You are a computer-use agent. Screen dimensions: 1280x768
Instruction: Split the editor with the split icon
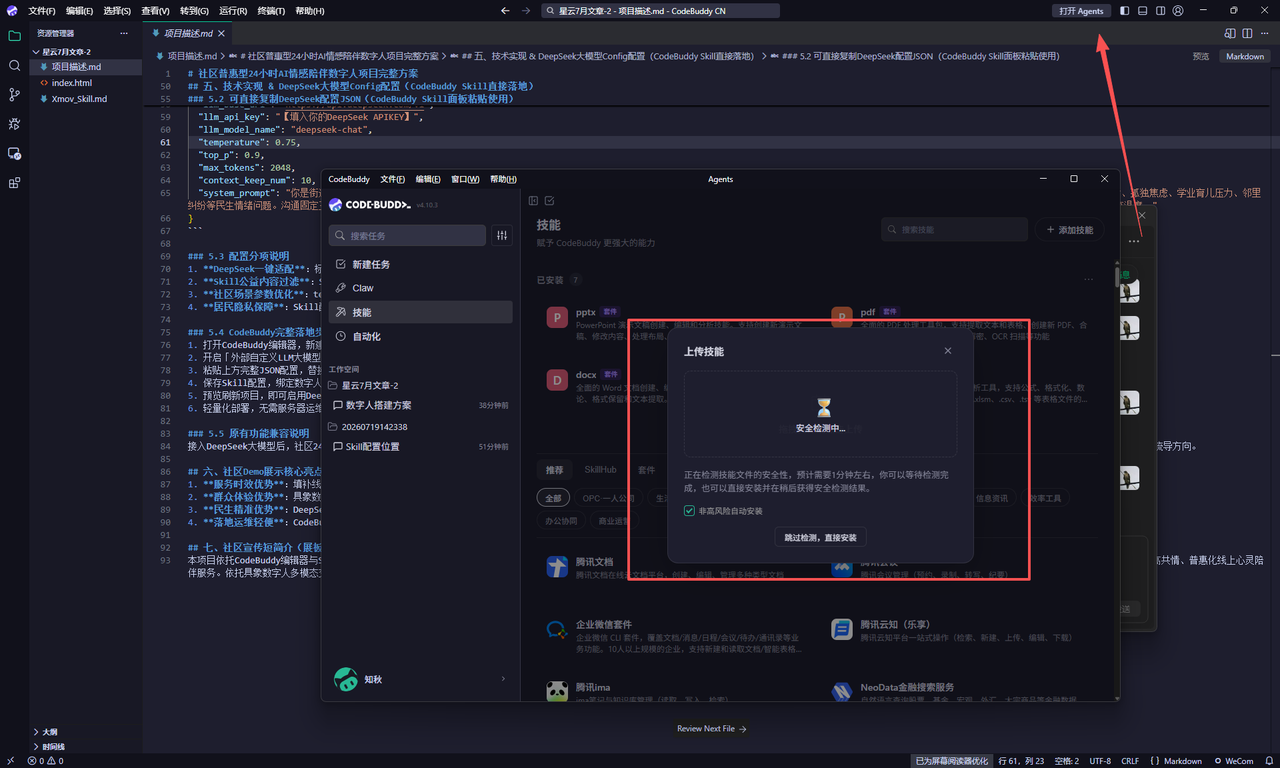(x=1248, y=33)
